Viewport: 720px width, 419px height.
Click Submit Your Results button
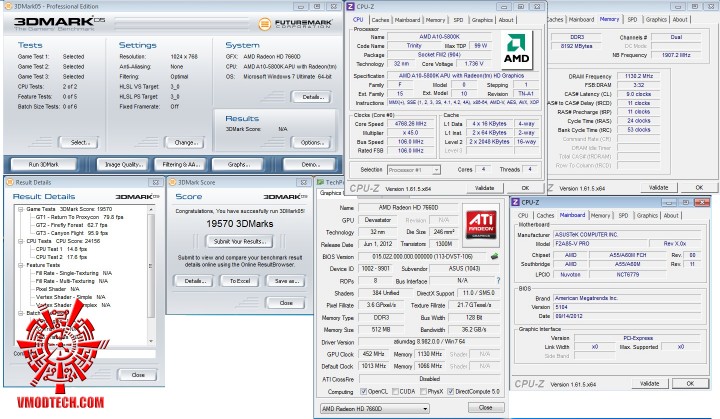tap(240, 241)
